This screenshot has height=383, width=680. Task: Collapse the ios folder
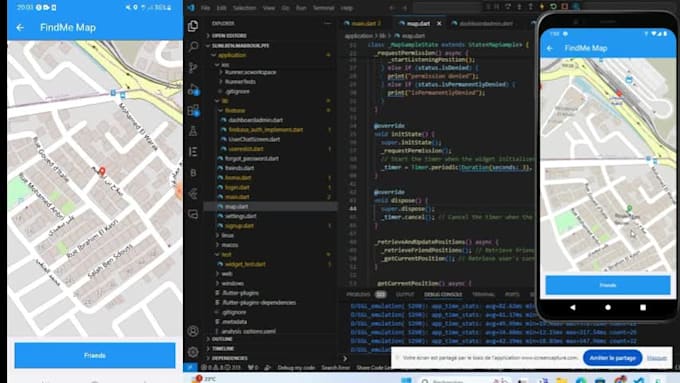coord(225,65)
